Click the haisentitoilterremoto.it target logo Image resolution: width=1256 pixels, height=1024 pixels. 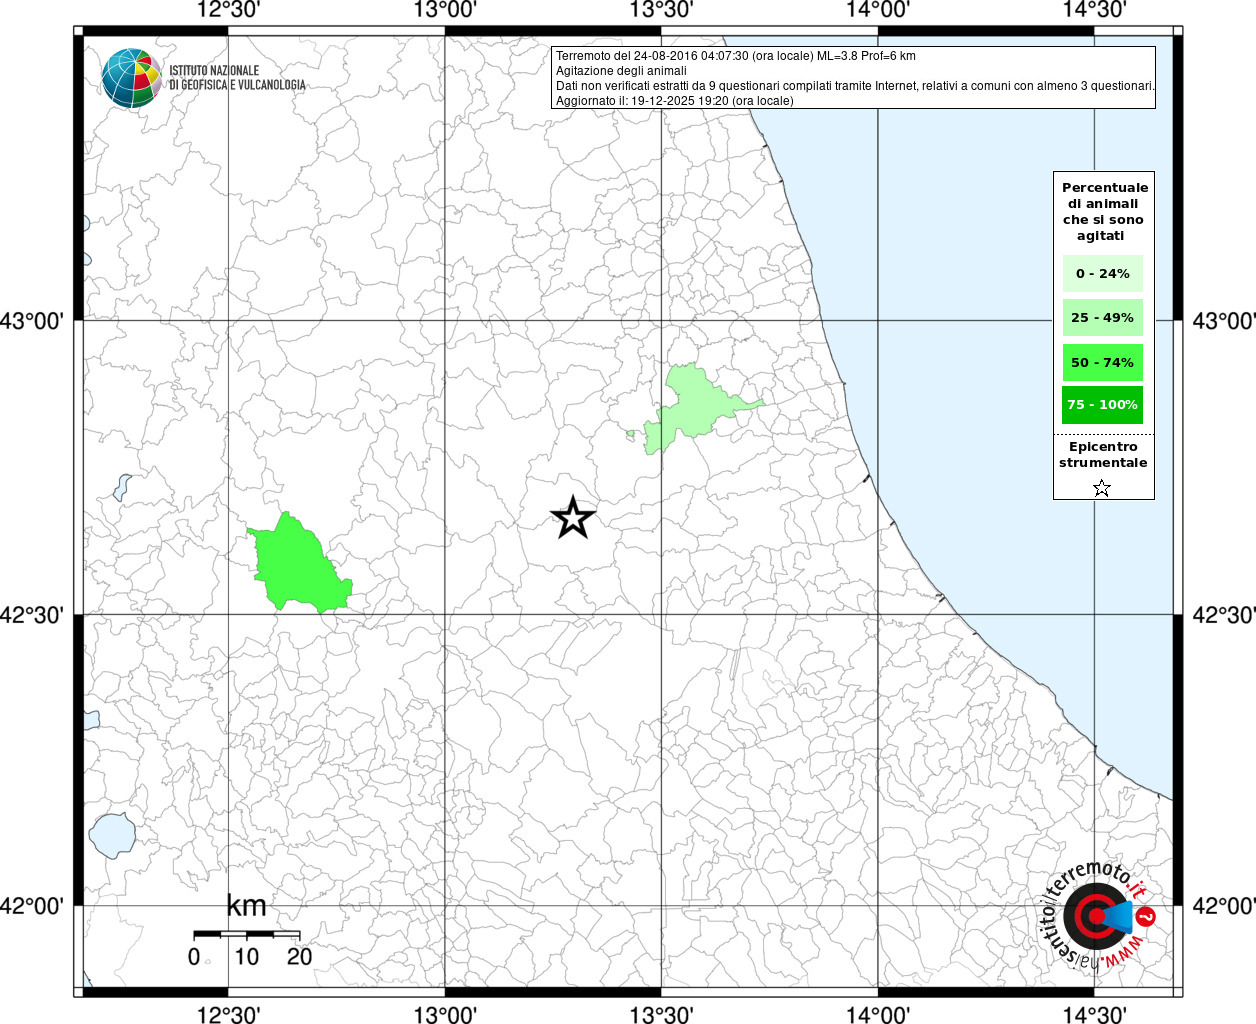(x=1097, y=915)
